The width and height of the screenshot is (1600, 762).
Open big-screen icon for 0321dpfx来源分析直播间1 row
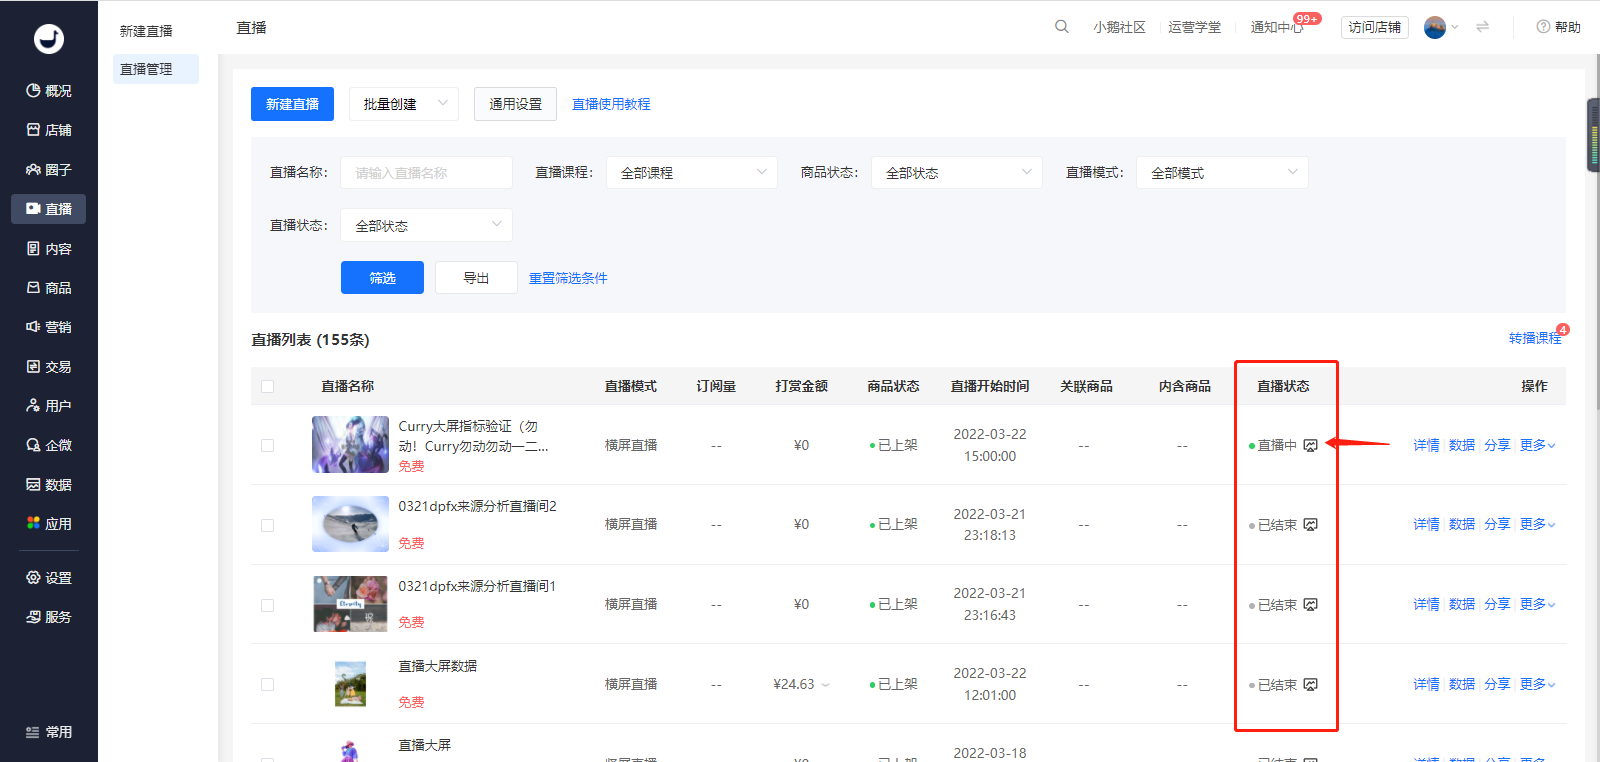coord(1310,605)
